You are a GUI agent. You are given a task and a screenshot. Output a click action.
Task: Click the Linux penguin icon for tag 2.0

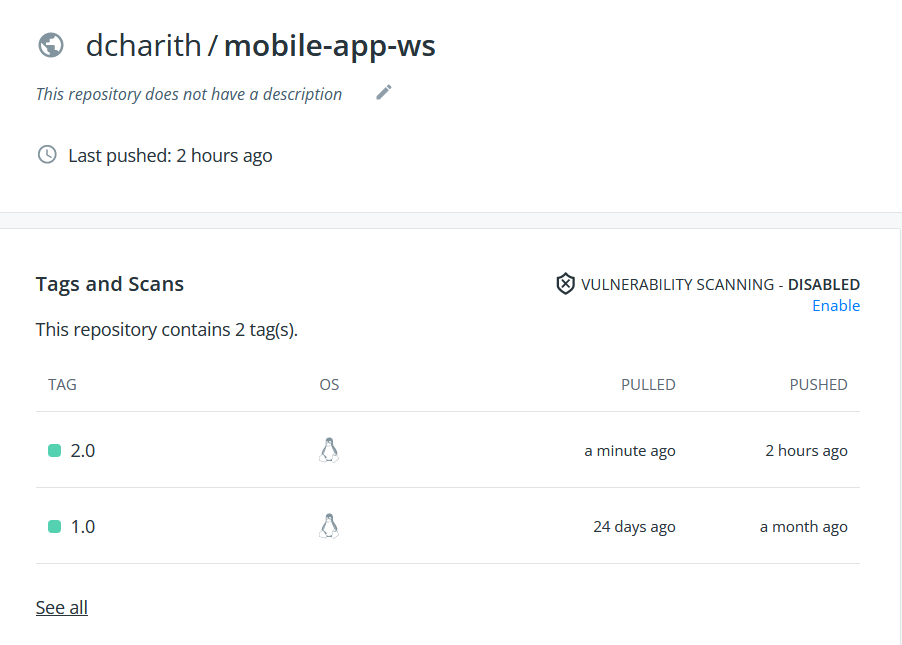pyautogui.click(x=329, y=450)
